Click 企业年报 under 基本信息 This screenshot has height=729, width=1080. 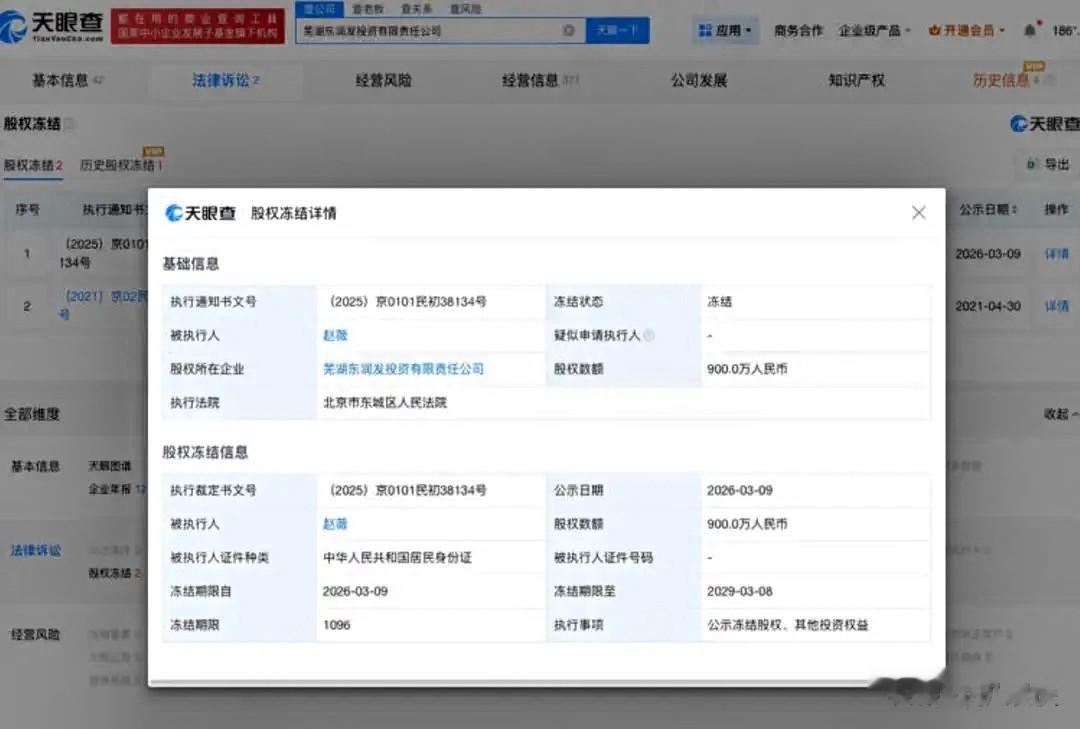pyautogui.click(x=116, y=489)
